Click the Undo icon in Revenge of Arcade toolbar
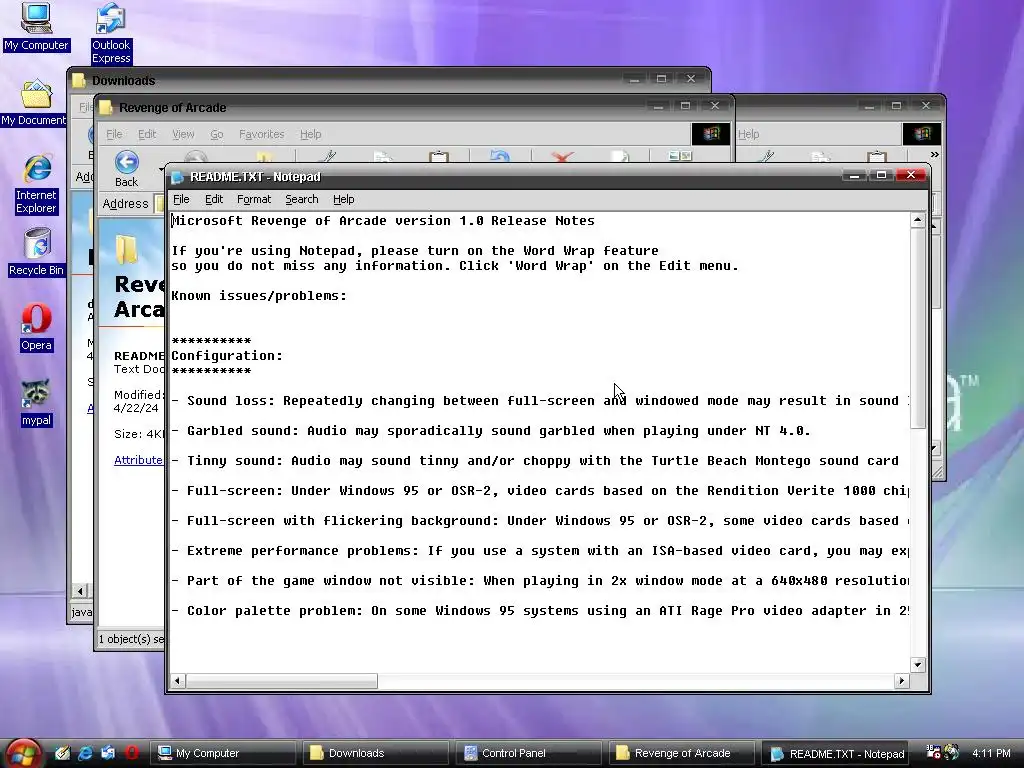This screenshot has height=768, width=1024. 500,156
